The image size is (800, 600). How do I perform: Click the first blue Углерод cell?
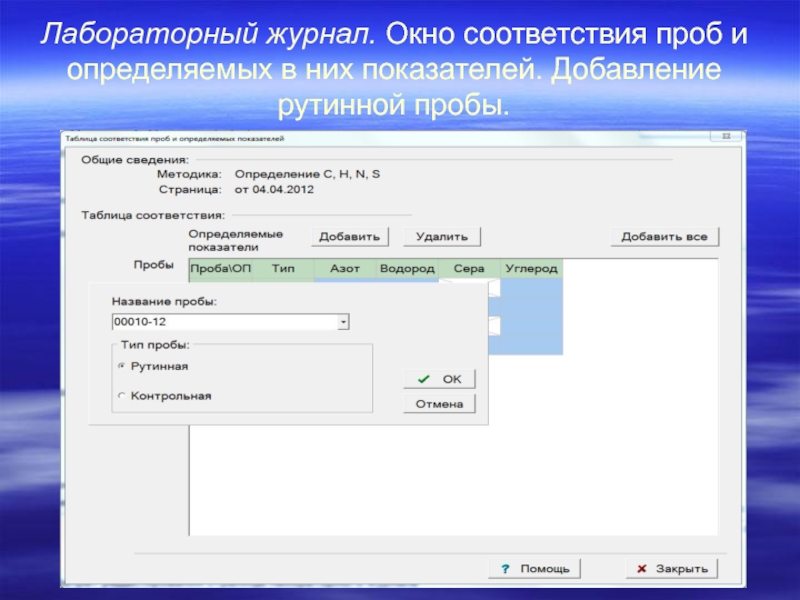pos(531,288)
